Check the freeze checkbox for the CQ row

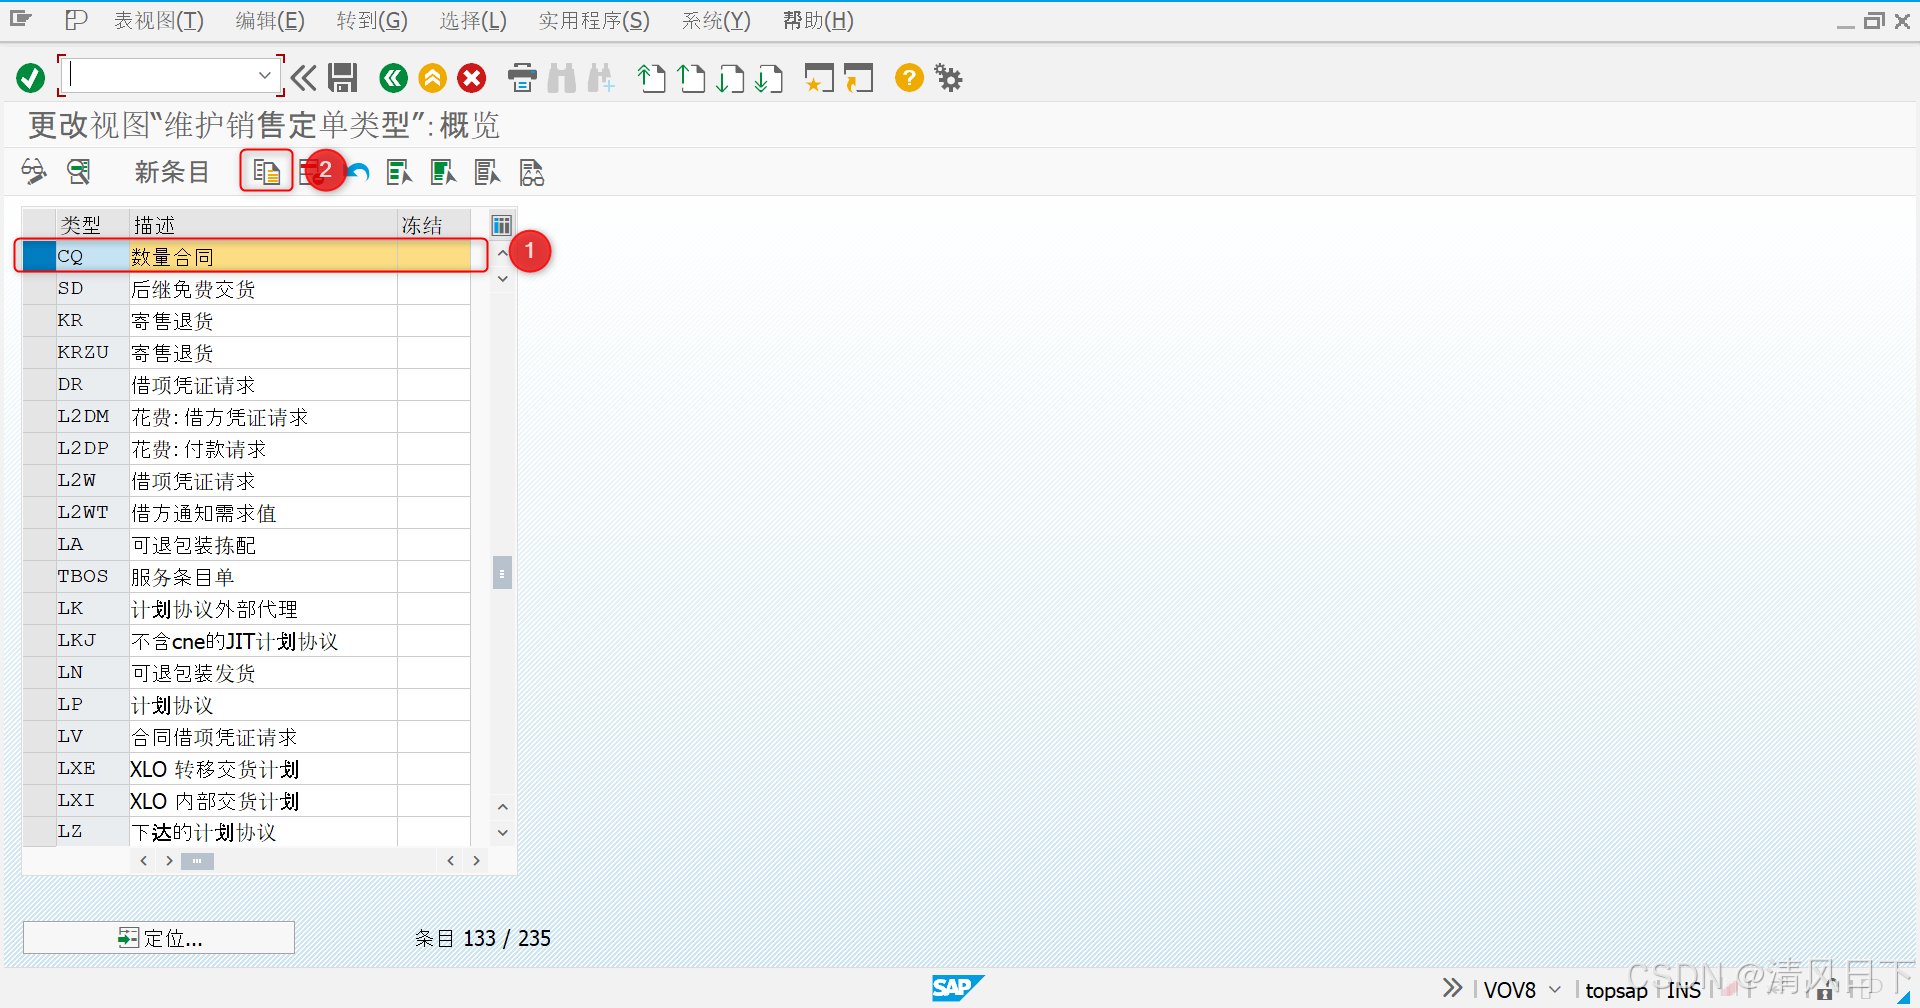coord(433,256)
